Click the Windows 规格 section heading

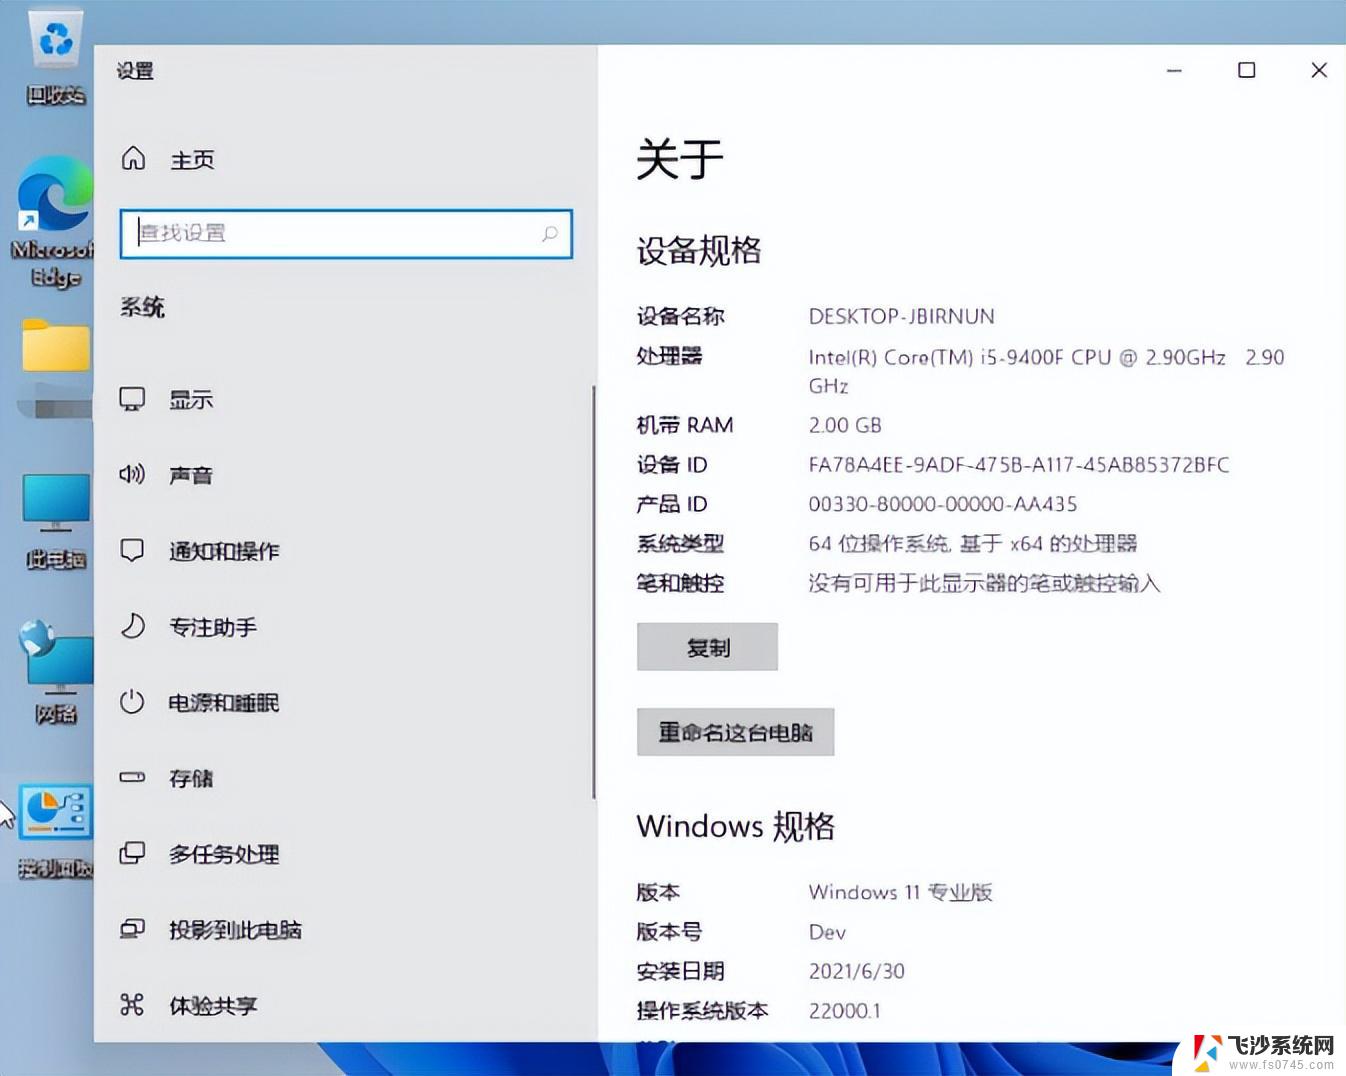(x=735, y=826)
